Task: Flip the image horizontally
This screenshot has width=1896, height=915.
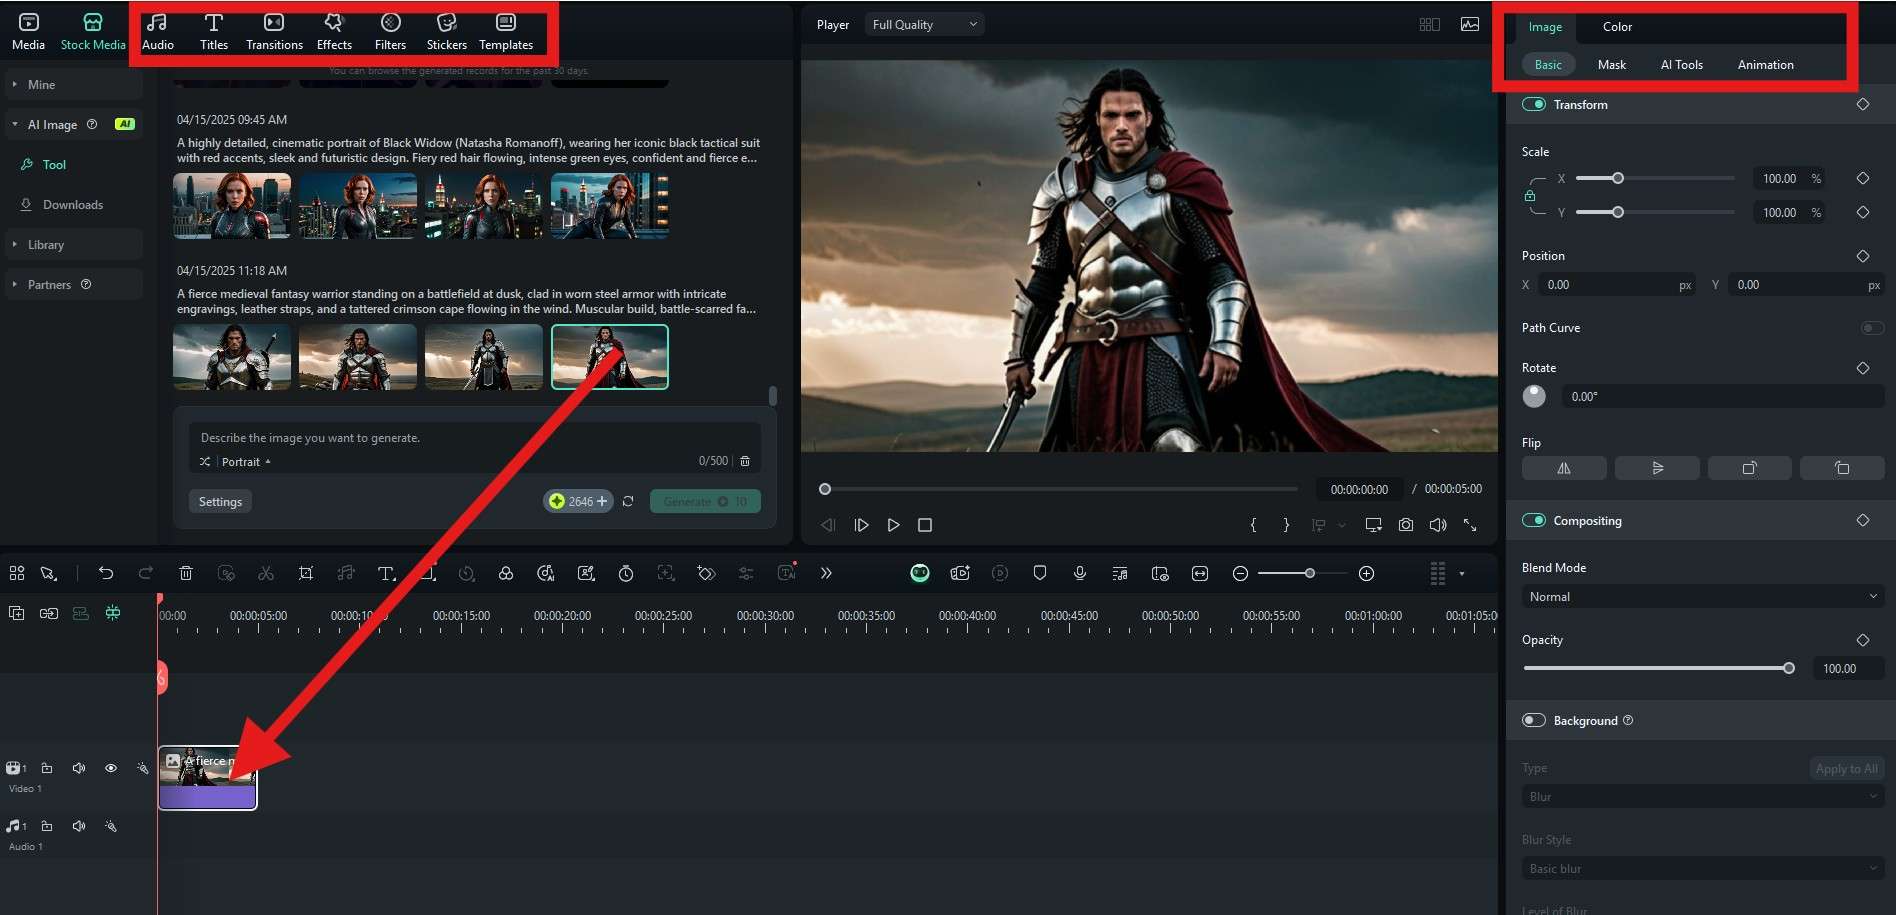Action: pos(1564,468)
